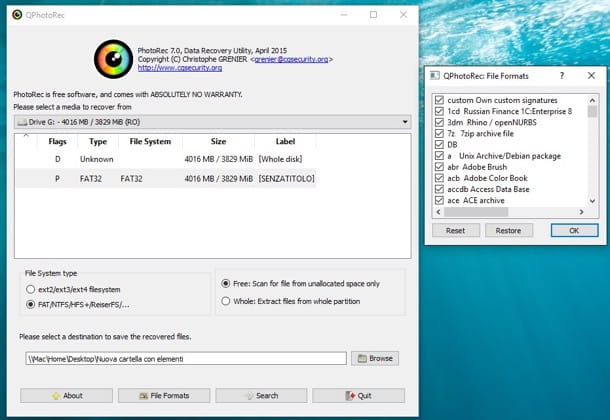The image size is (610, 420).
Task: Click the Label column header
Action: pos(285,142)
